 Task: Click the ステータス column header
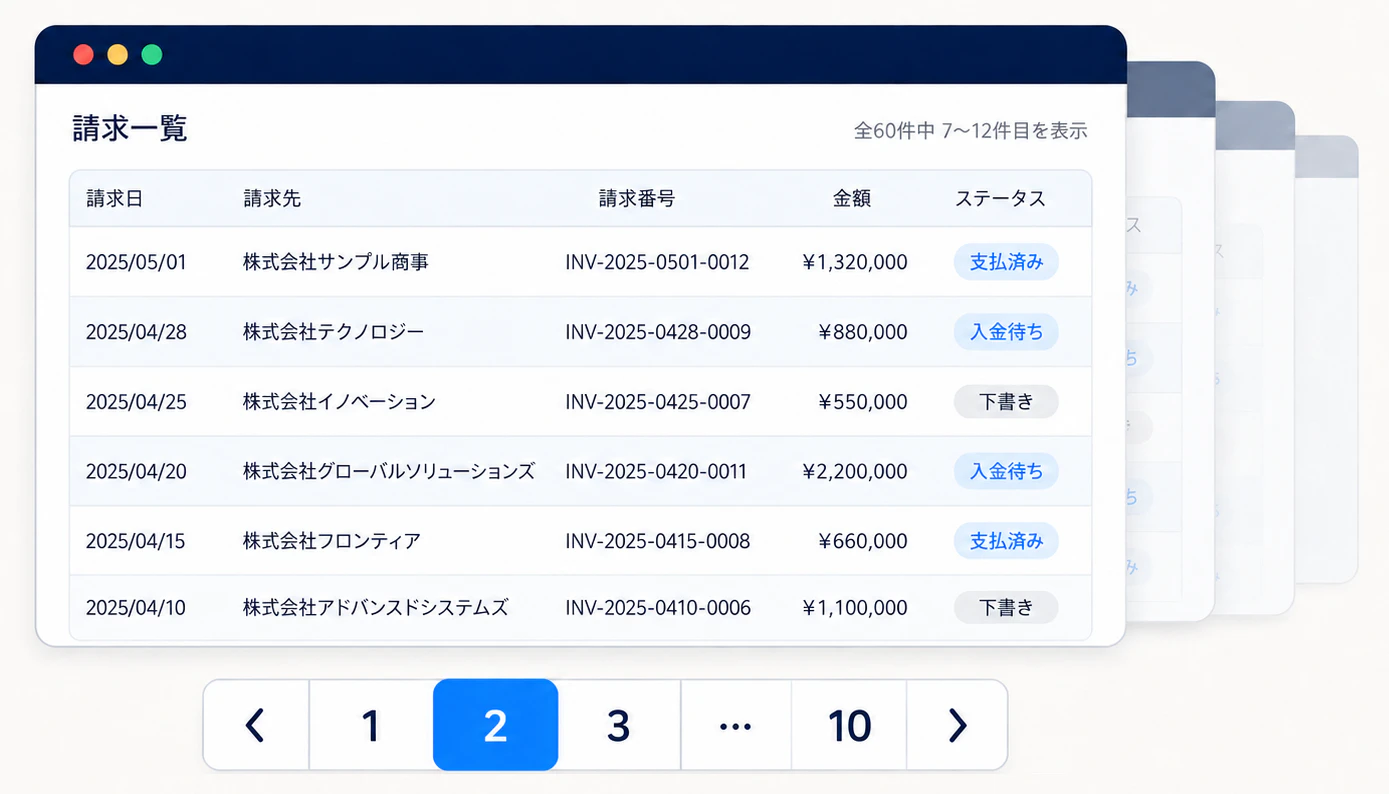[1000, 199]
